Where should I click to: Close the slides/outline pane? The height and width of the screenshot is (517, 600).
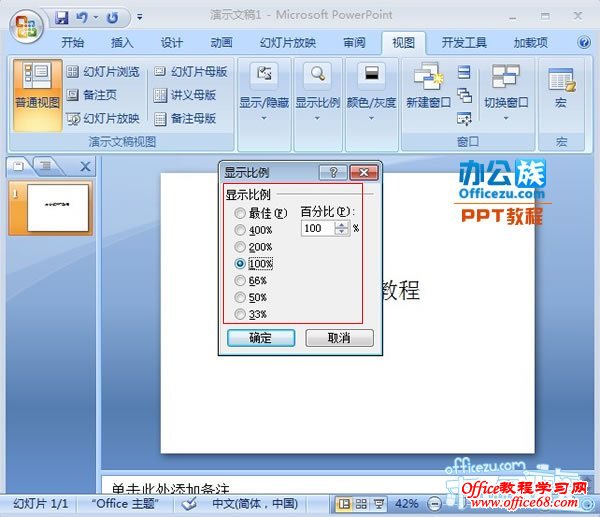point(85,166)
